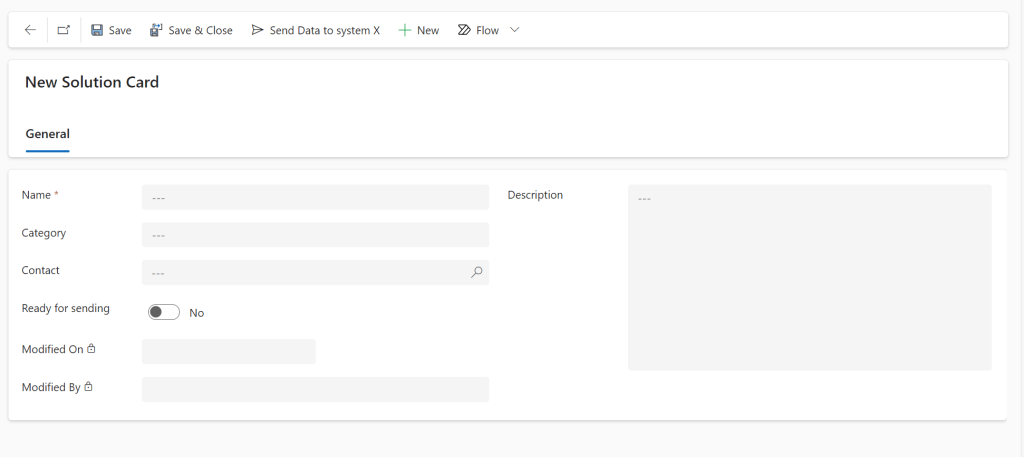Viewport: 1024px width, 457px height.
Task: Click the lock icon beside Modified By
Action: (x=88, y=387)
